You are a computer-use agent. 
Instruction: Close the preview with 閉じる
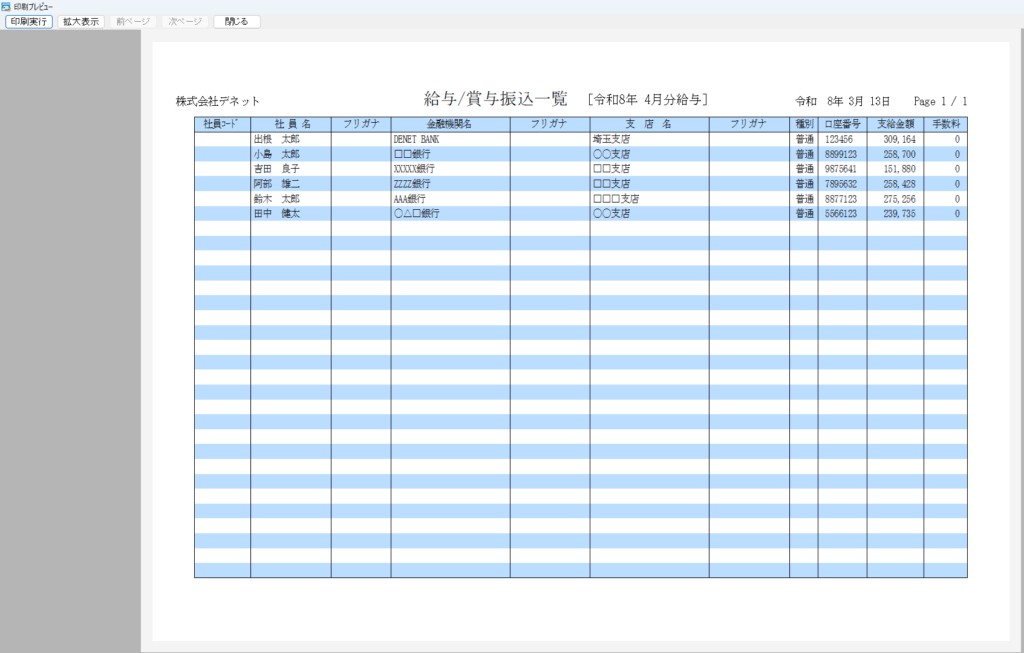coord(237,21)
